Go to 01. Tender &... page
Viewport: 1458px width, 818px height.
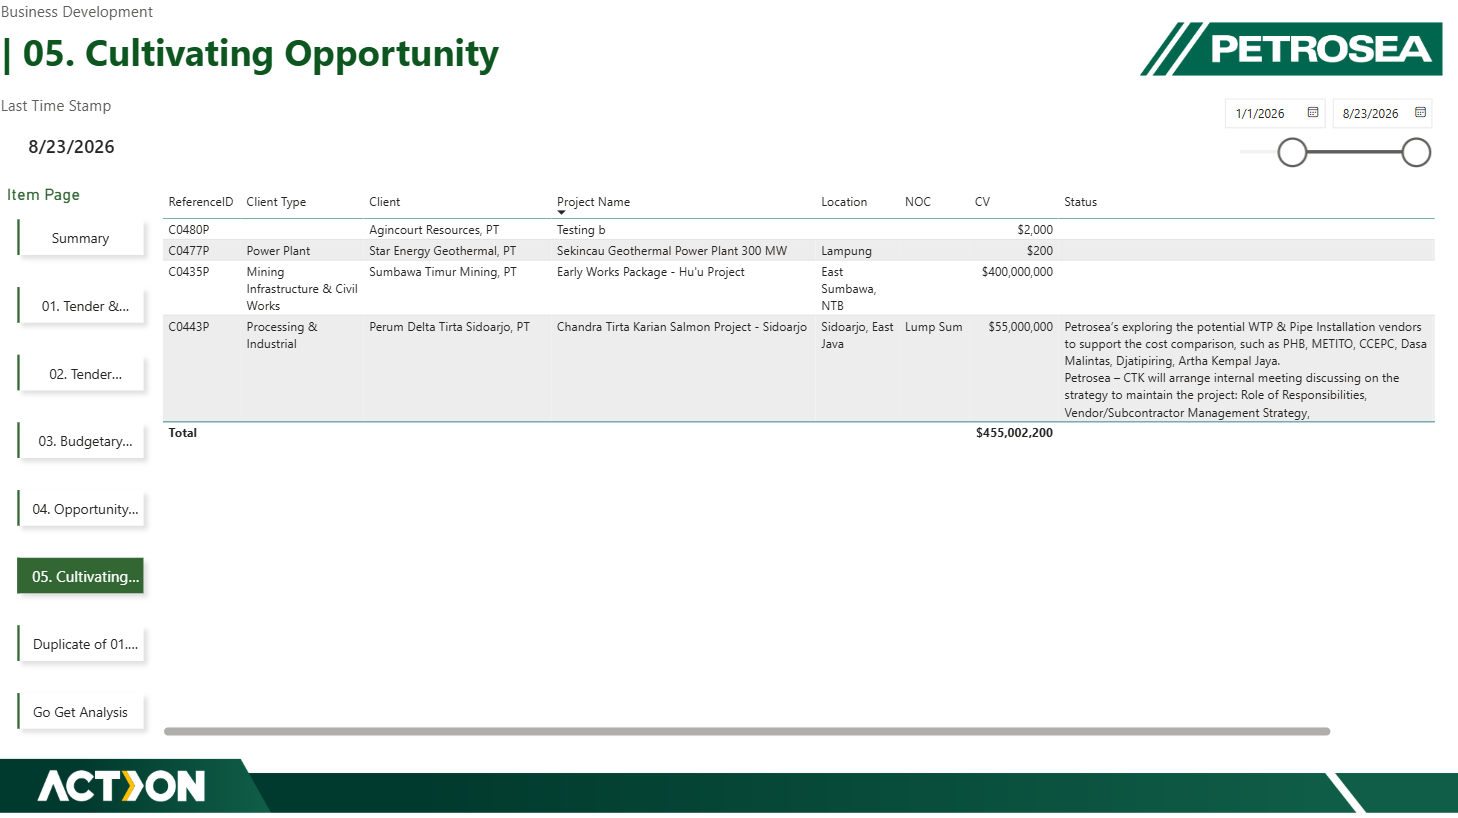[81, 306]
